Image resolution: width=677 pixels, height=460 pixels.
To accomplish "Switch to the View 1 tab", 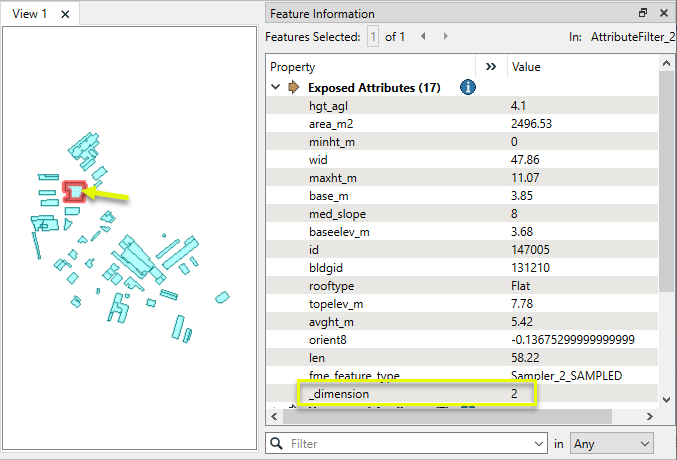I will 29,14.
